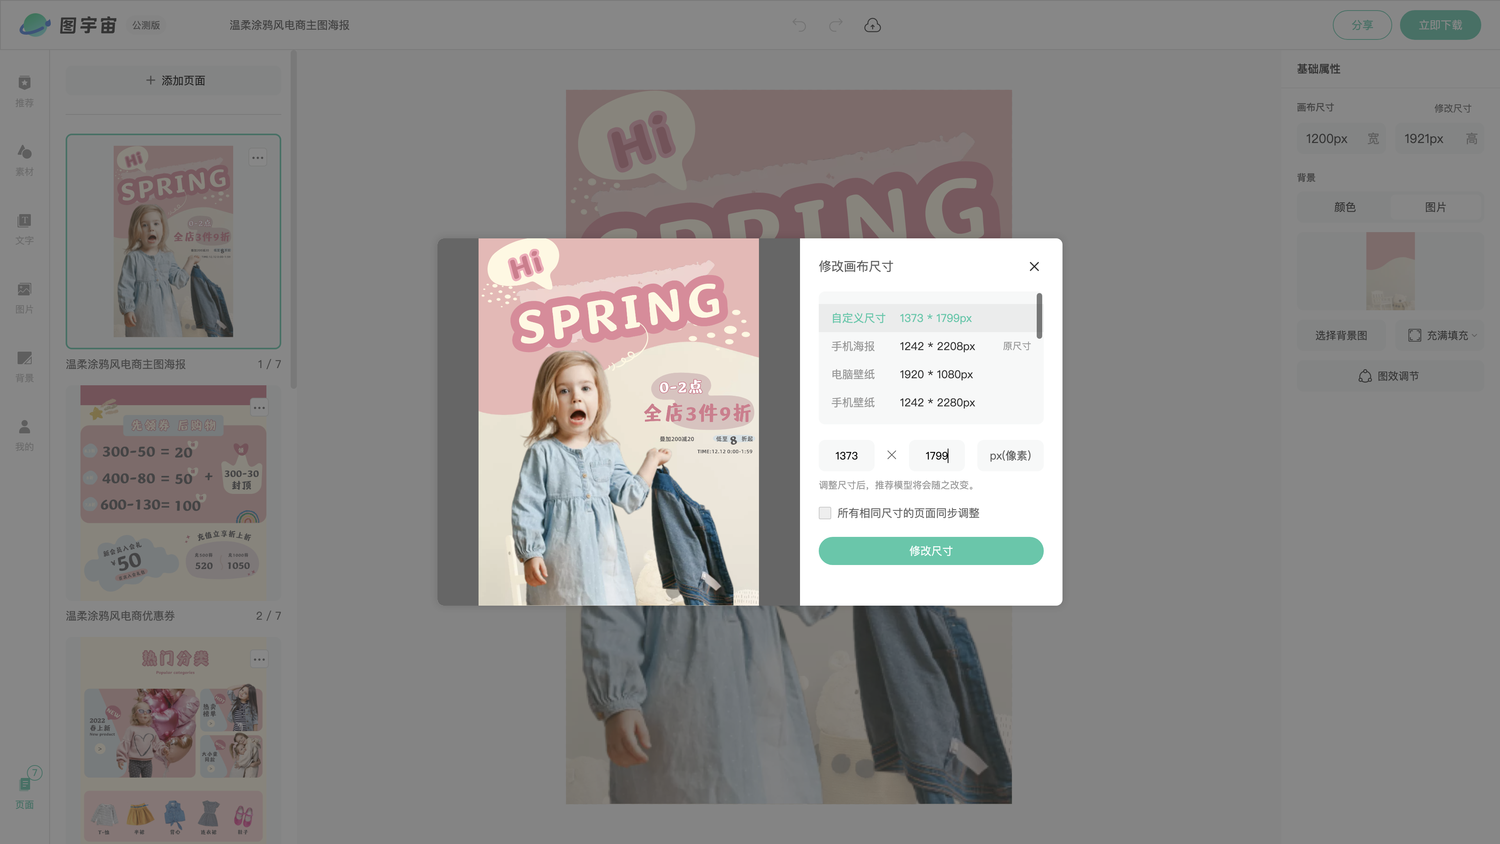
Task: Click the 选择背景图 button
Action: click(1341, 335)
